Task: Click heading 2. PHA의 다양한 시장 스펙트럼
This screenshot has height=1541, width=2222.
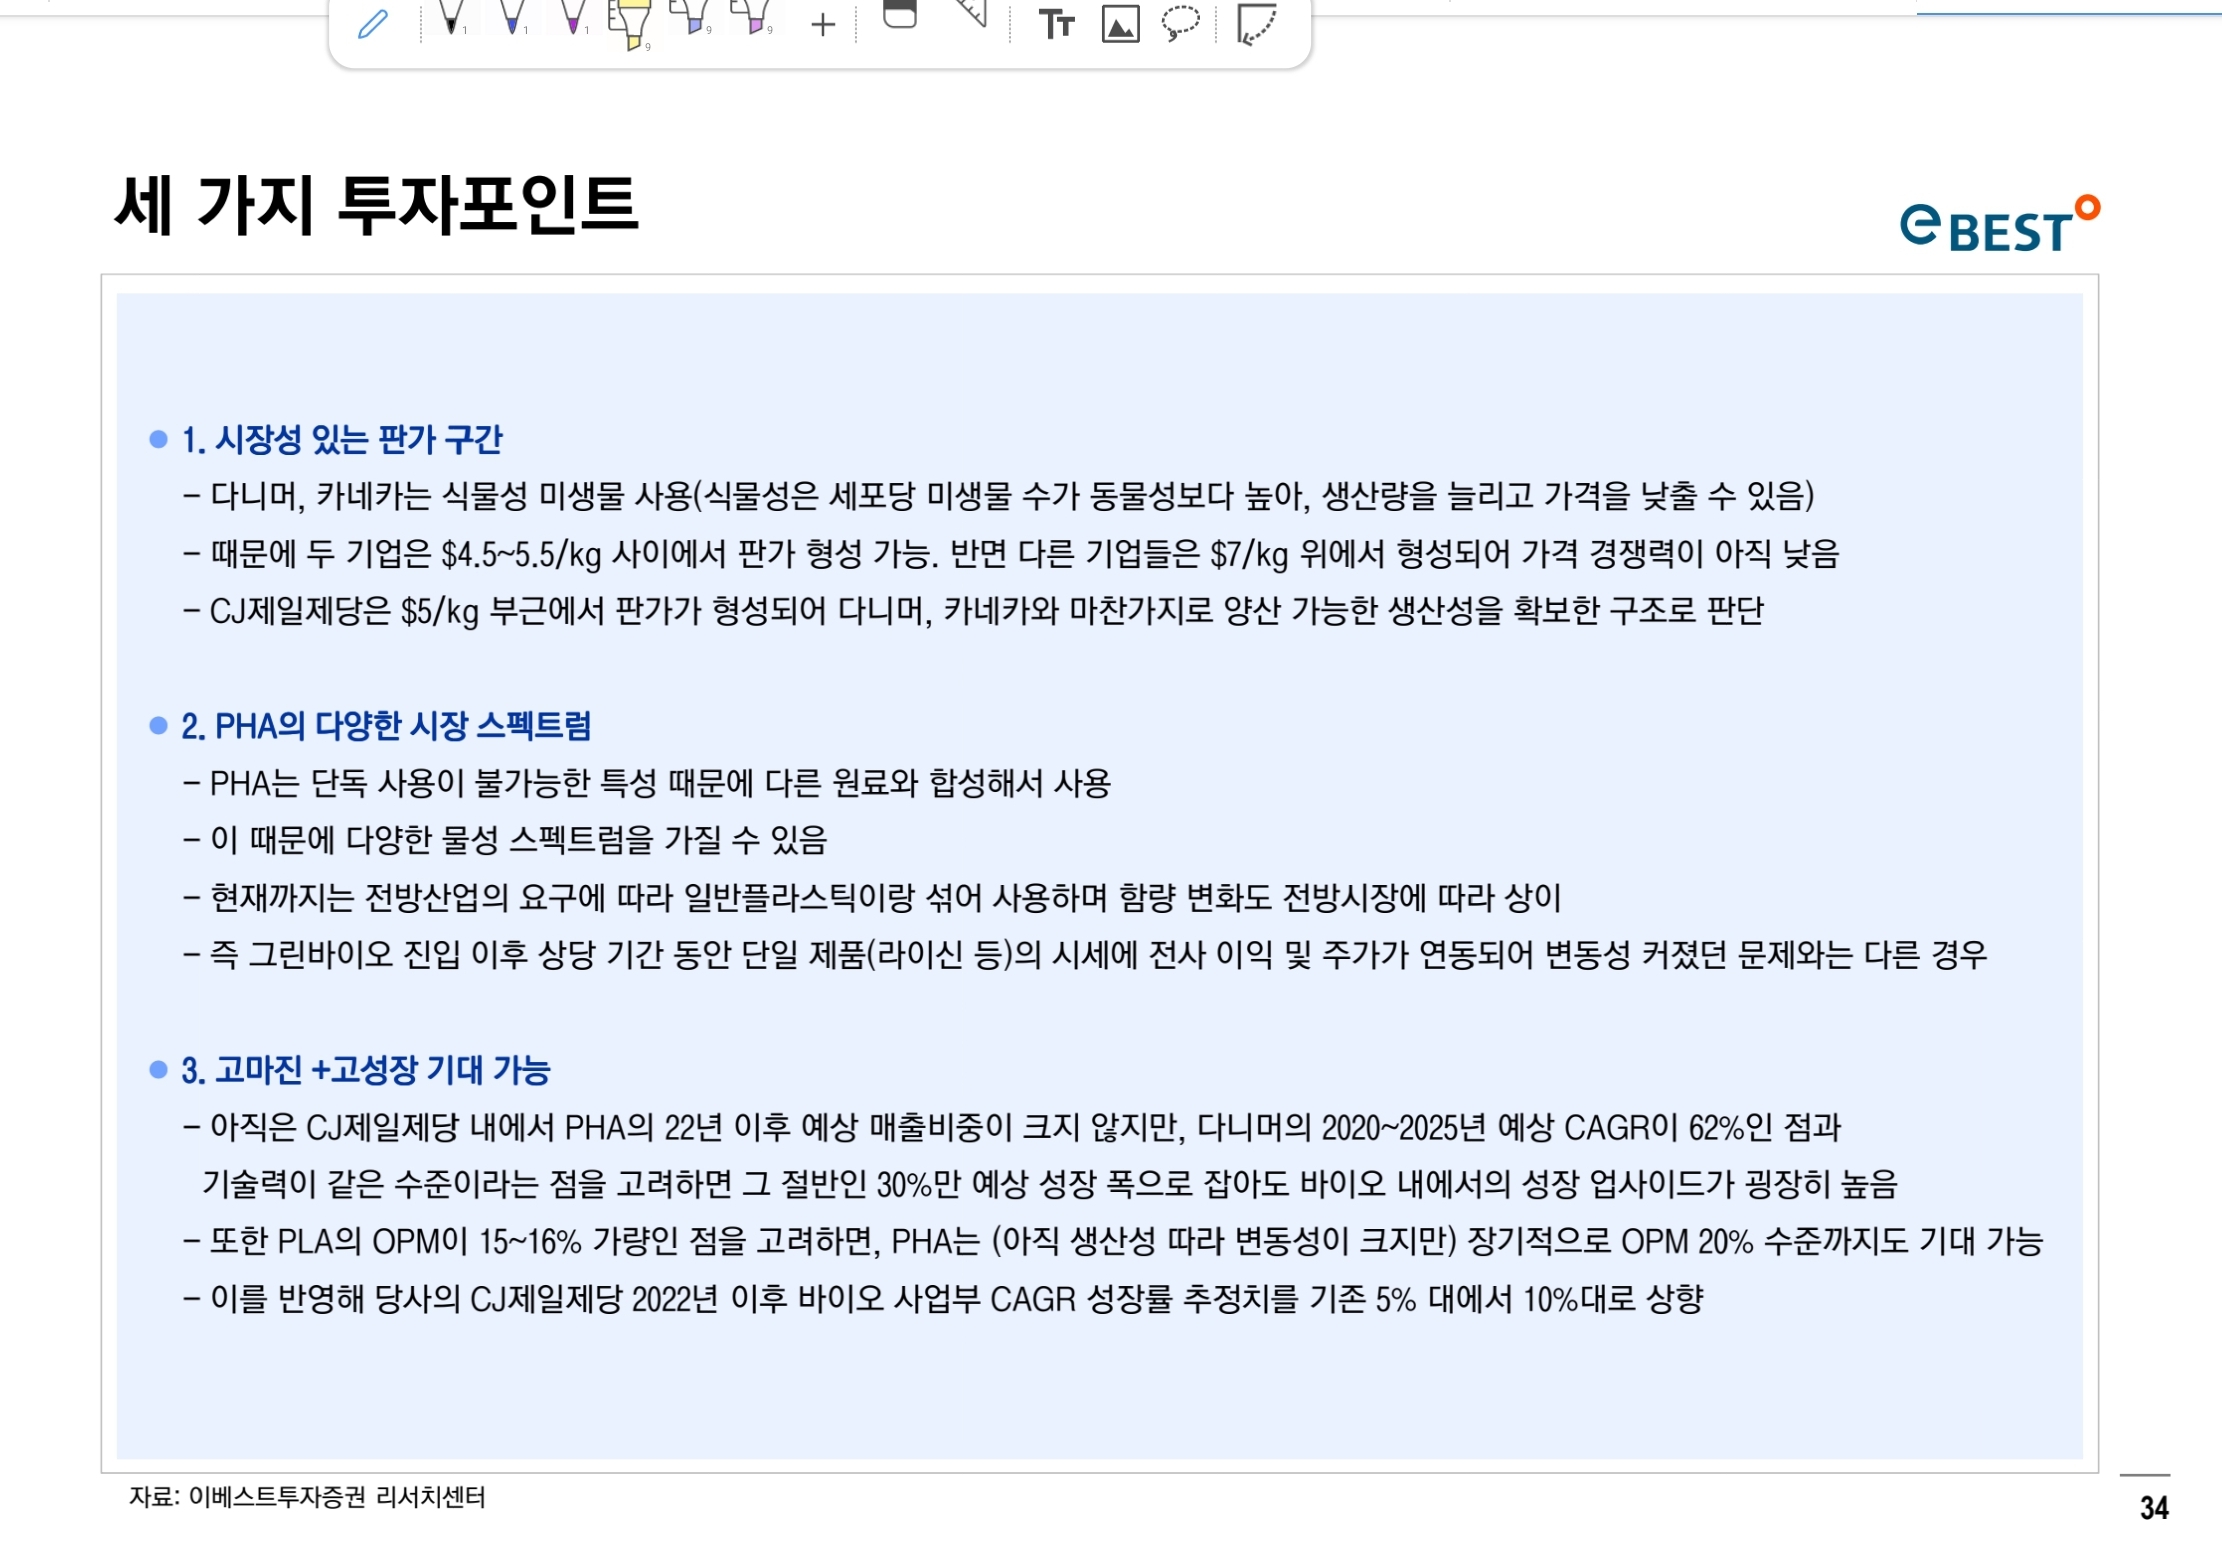Action: point(386,726)
